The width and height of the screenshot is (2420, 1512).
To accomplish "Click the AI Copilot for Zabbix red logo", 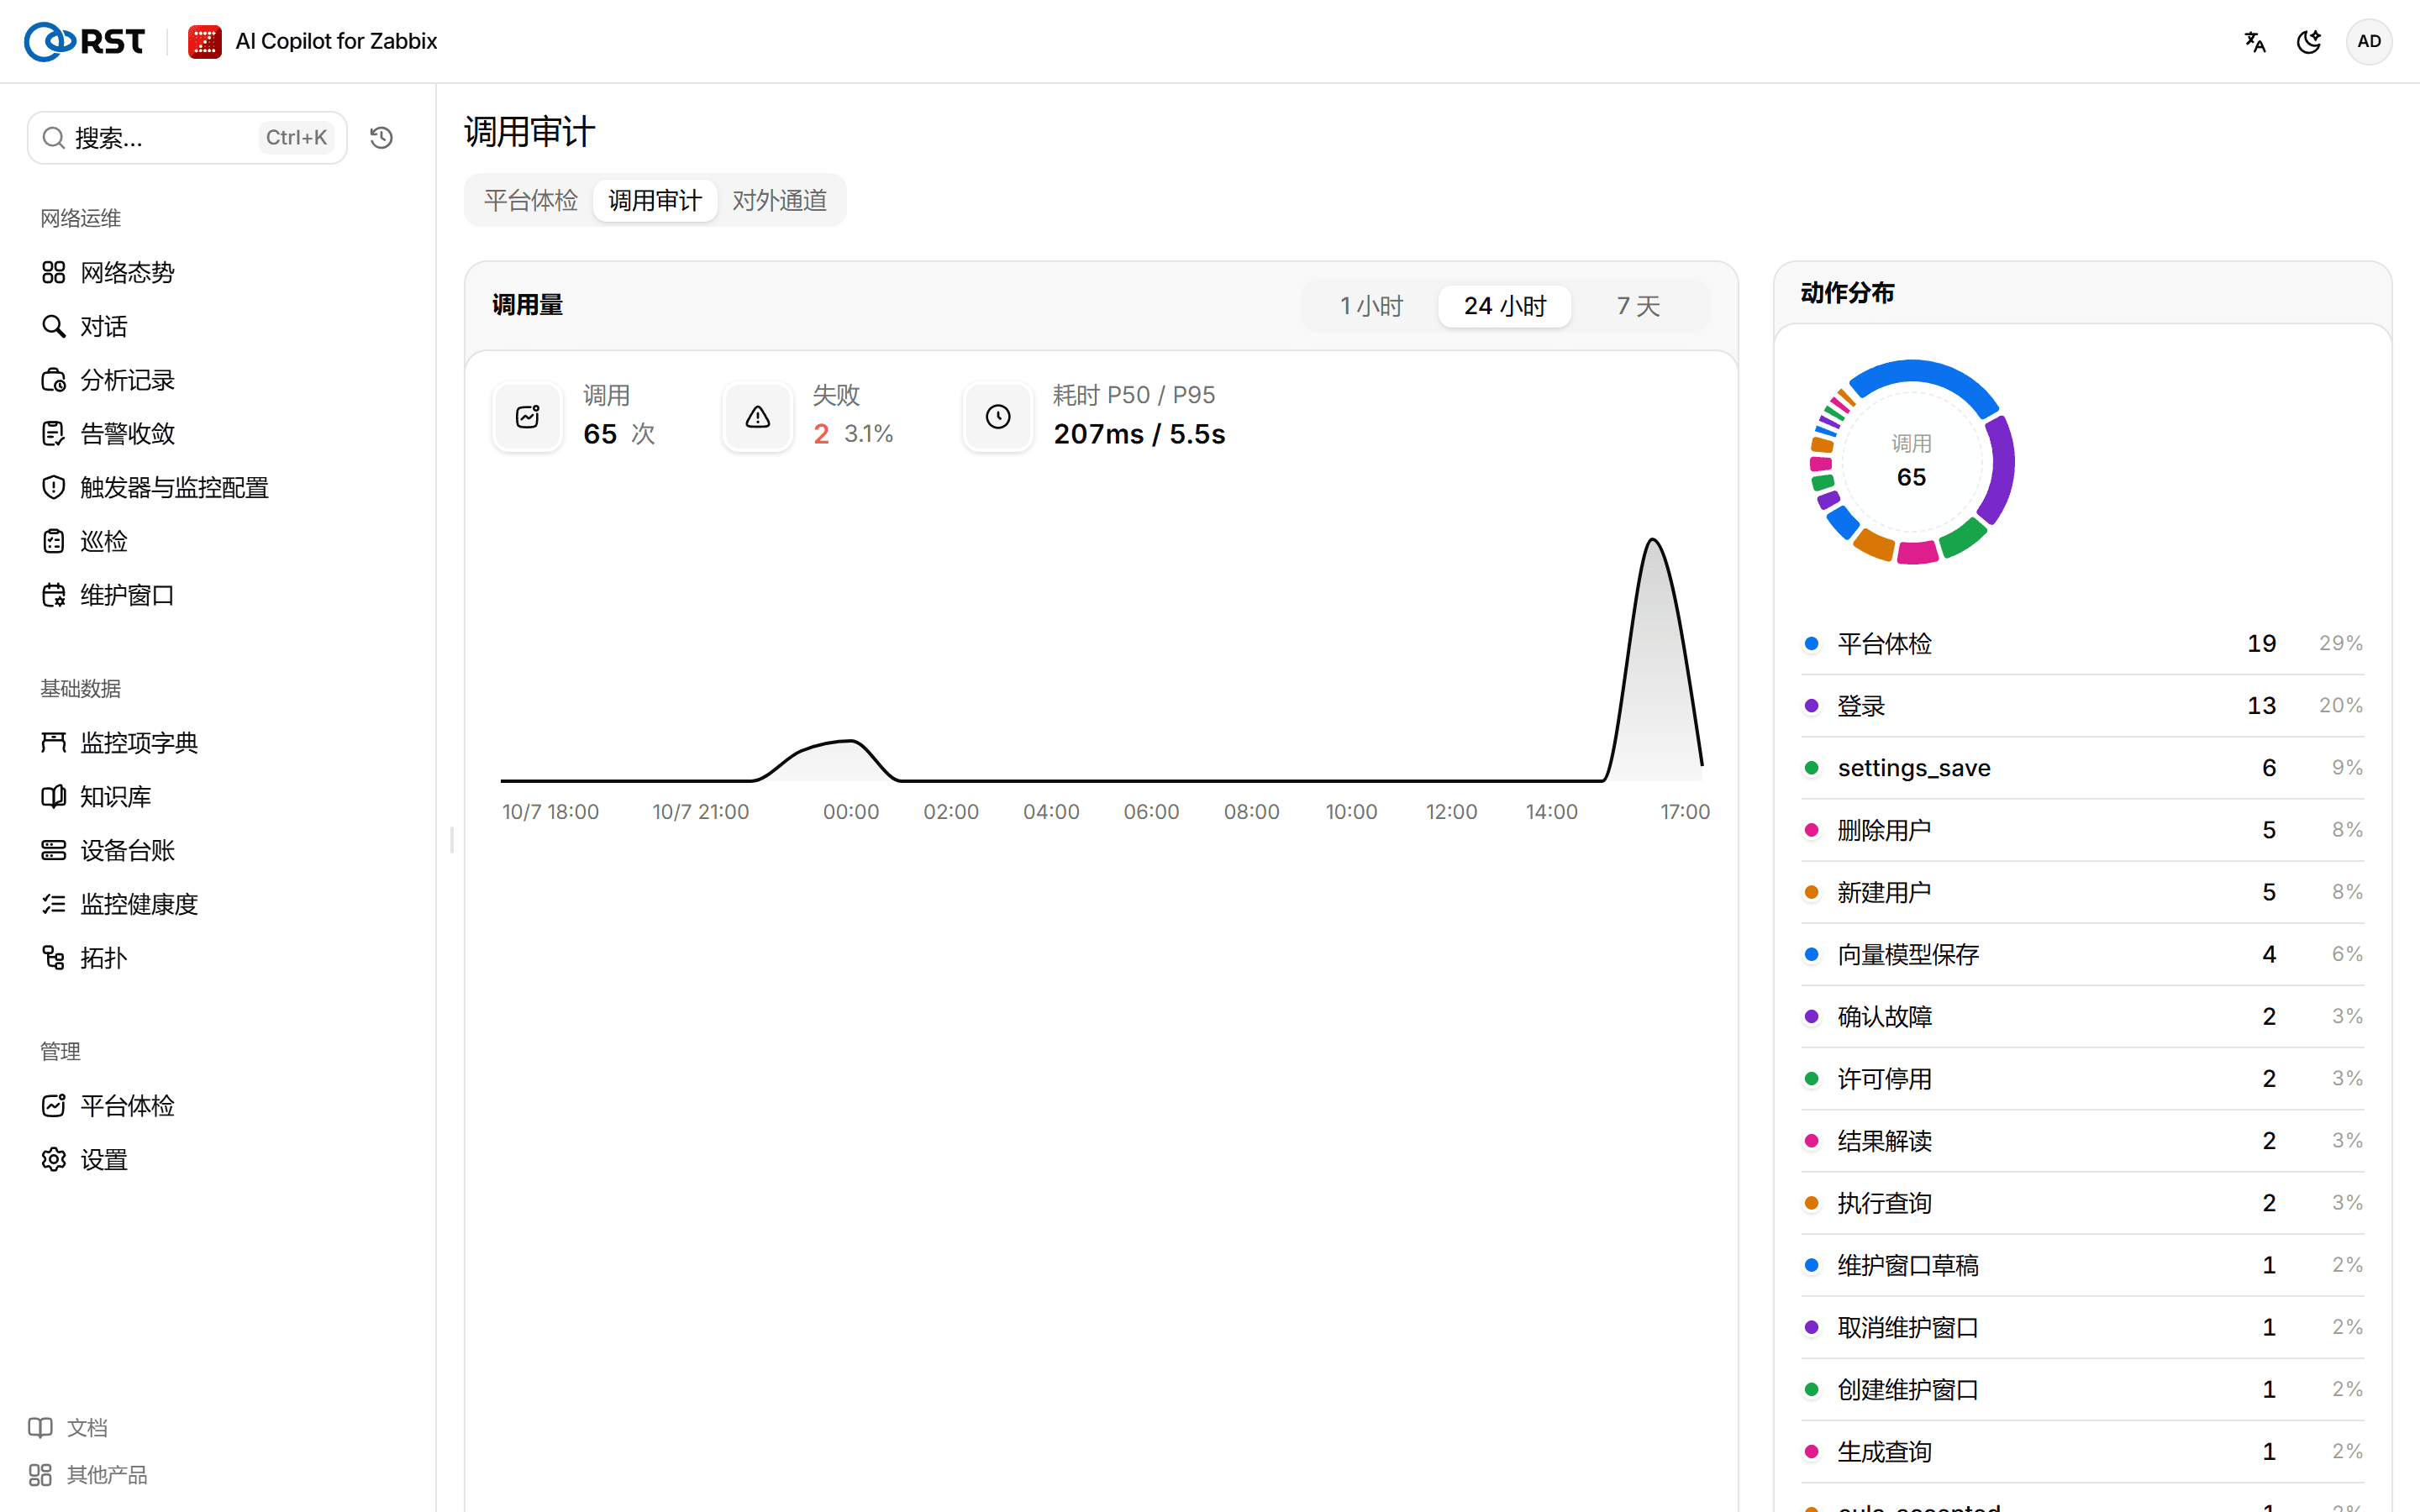I will click(x=205, y=41).
